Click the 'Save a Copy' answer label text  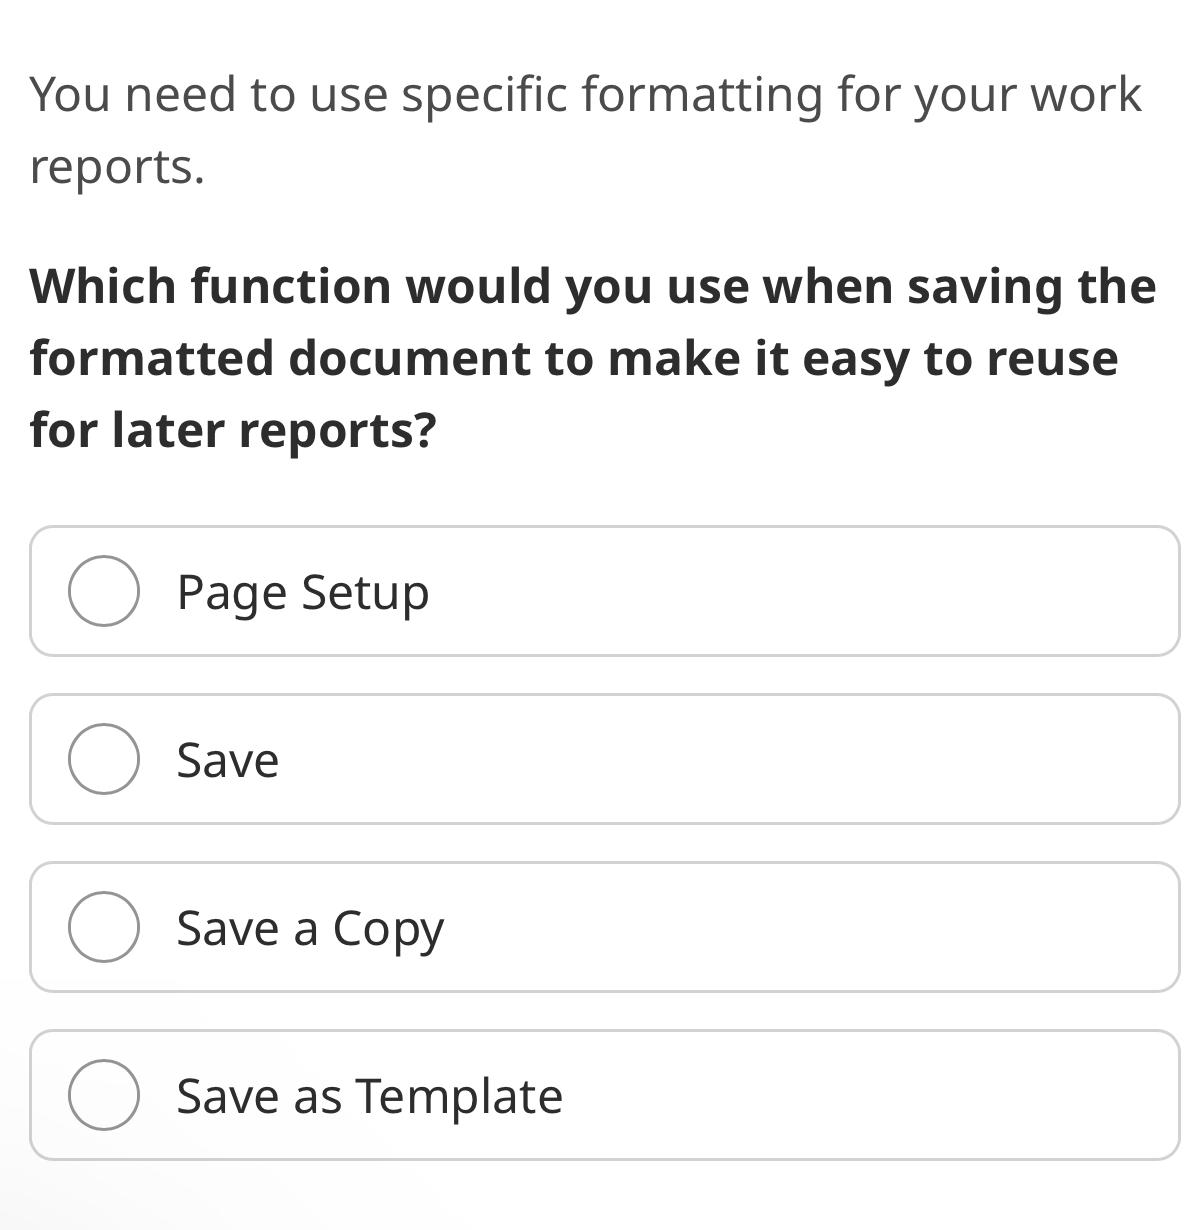[310, 930]
